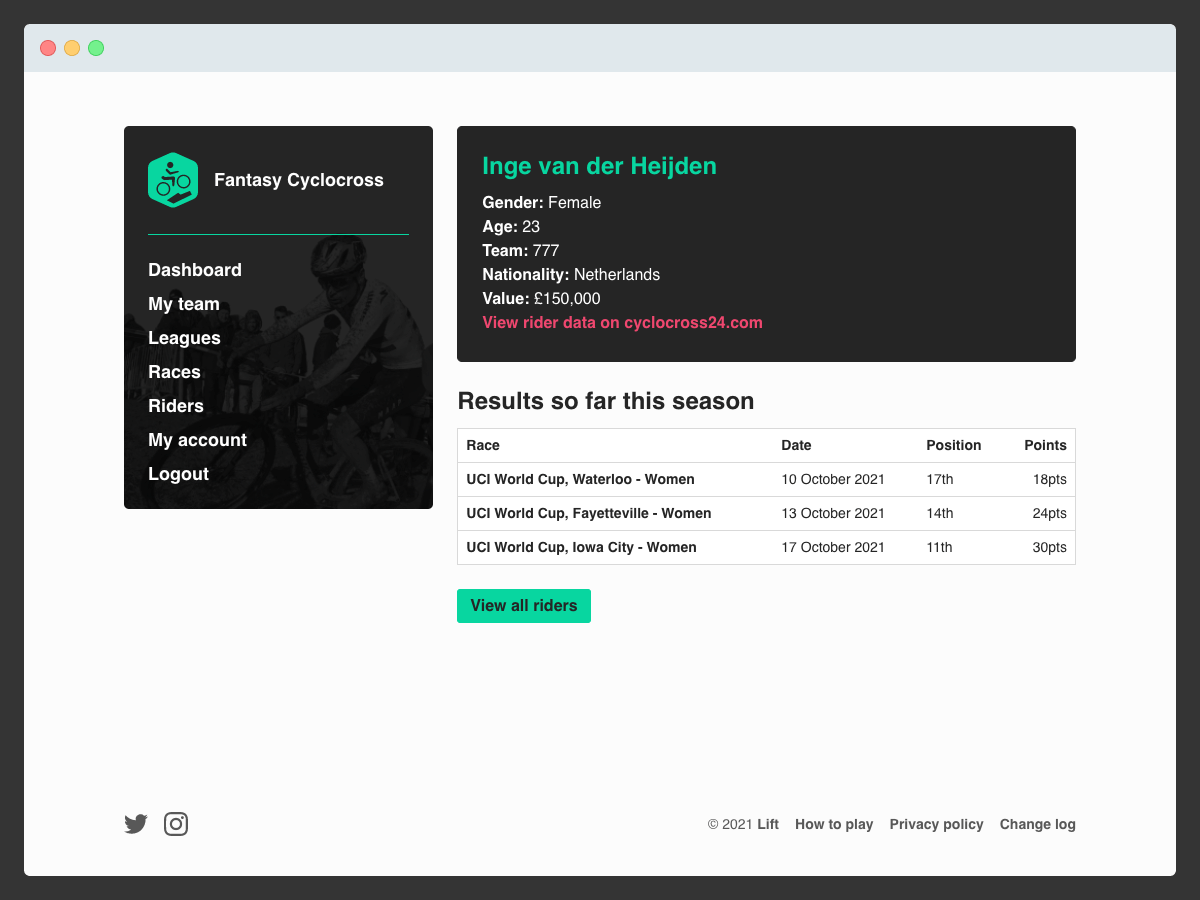Click the Position column header
The image size is (1200, 900).
[x=954, y=446]
